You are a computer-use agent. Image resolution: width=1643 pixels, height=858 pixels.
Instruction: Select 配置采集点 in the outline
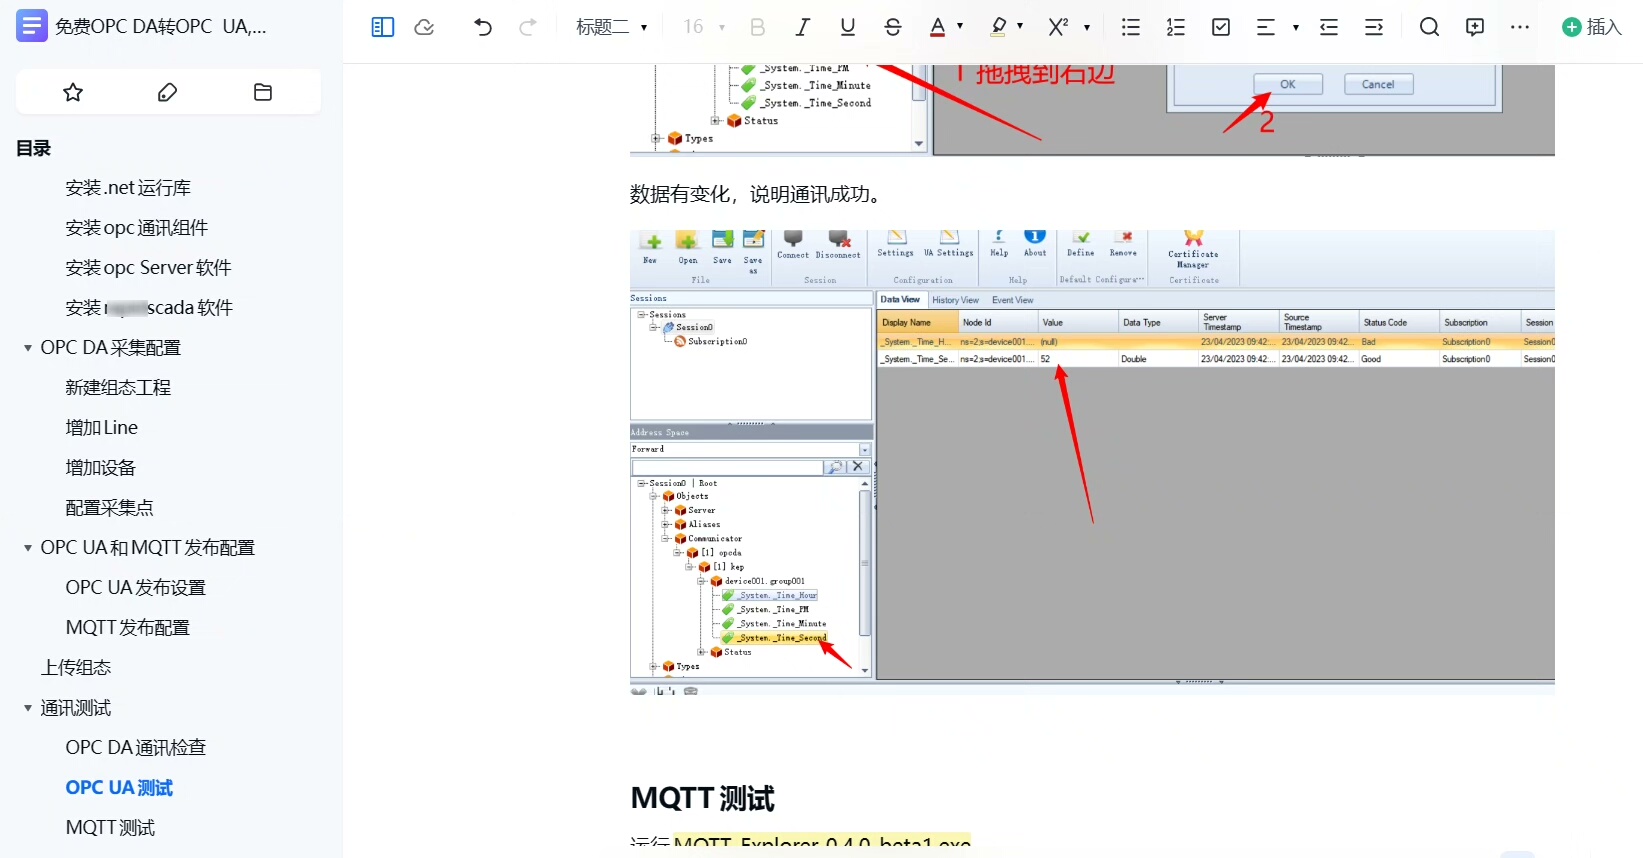point(109,508)
